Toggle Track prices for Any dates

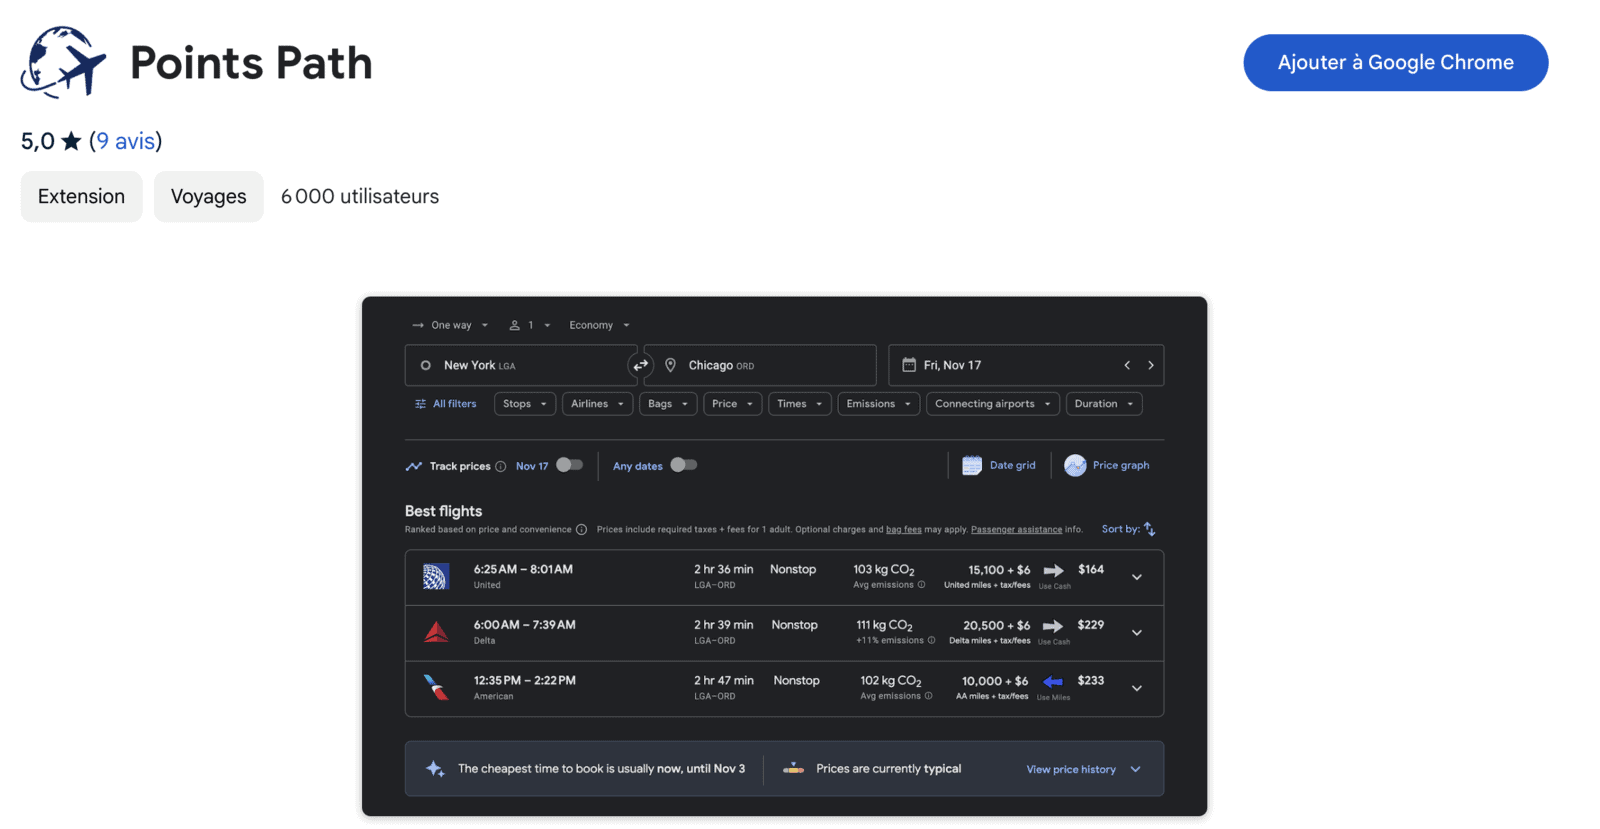(x=684, y=465)
